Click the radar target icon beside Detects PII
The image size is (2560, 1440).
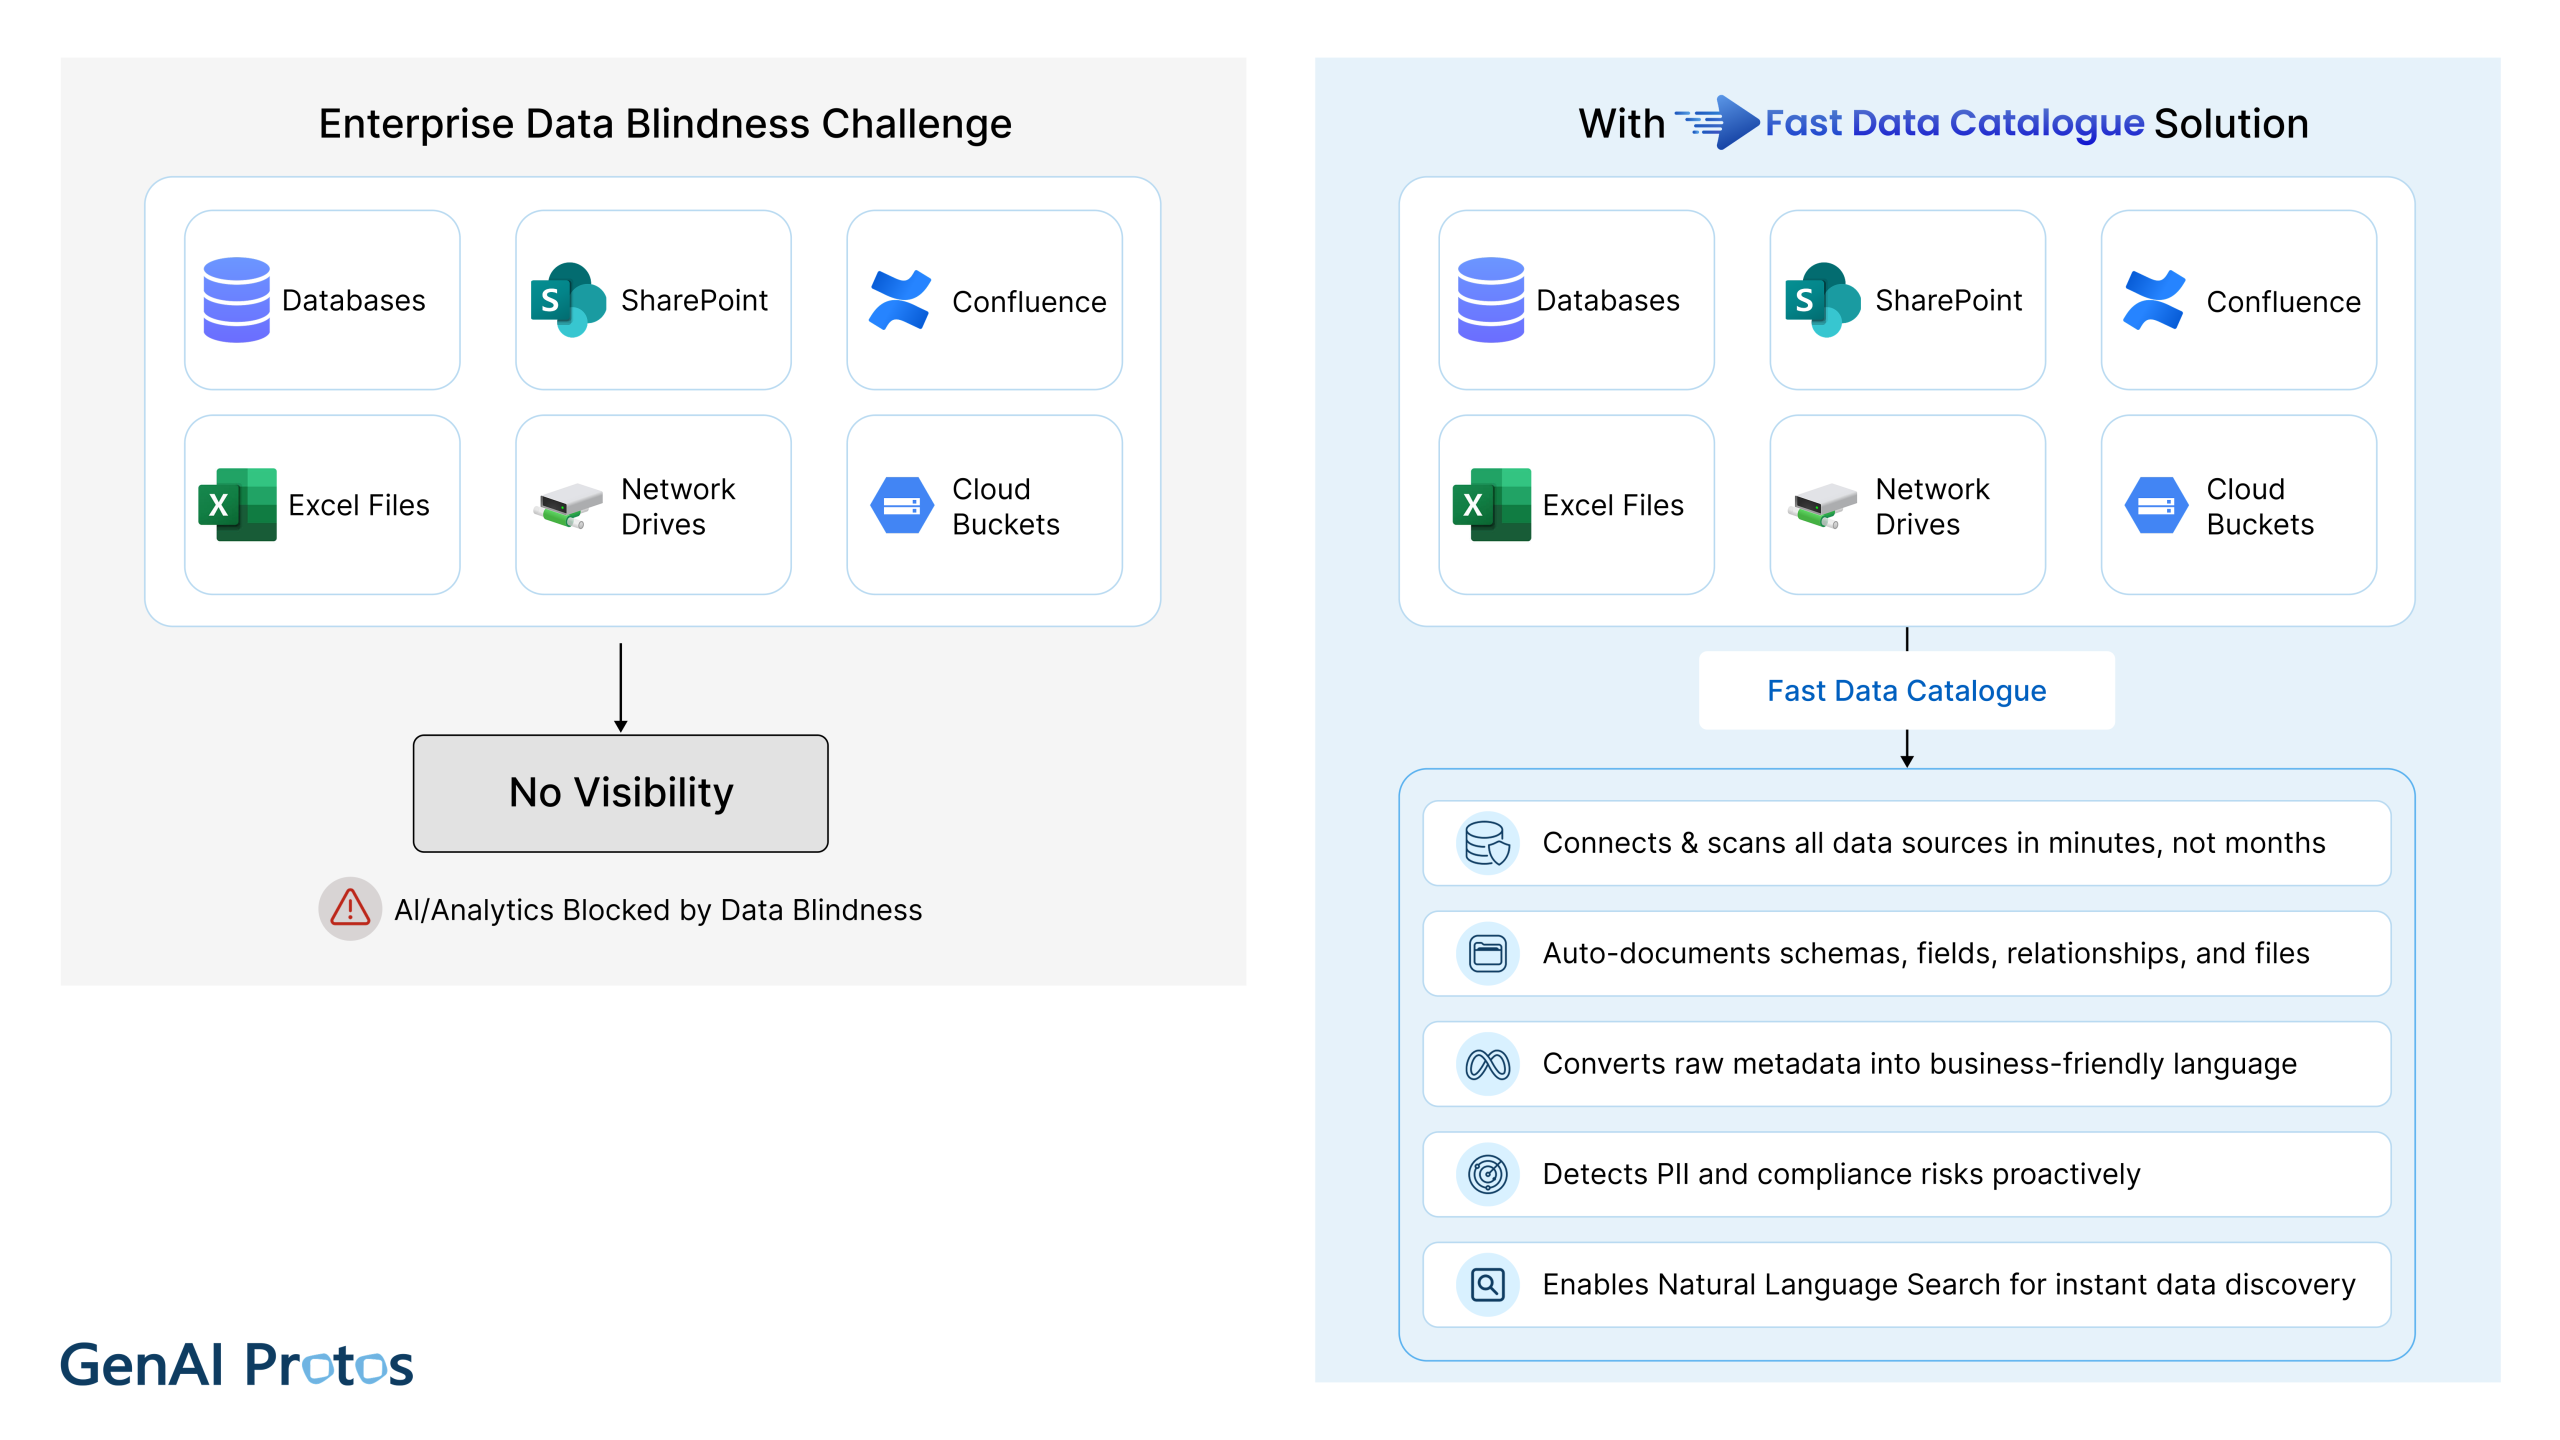[x=1487, y=1174]
